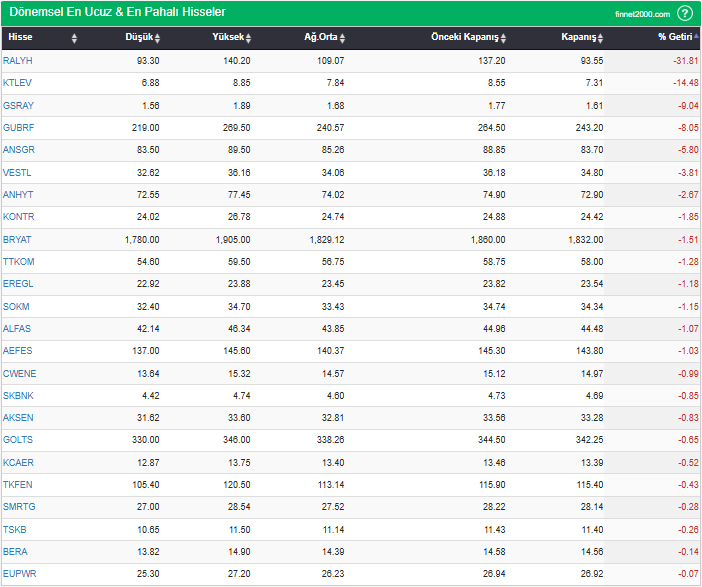This screenshot has height=587, width=702.
Task: Open the help question mark icon
Action: (685, 13)
